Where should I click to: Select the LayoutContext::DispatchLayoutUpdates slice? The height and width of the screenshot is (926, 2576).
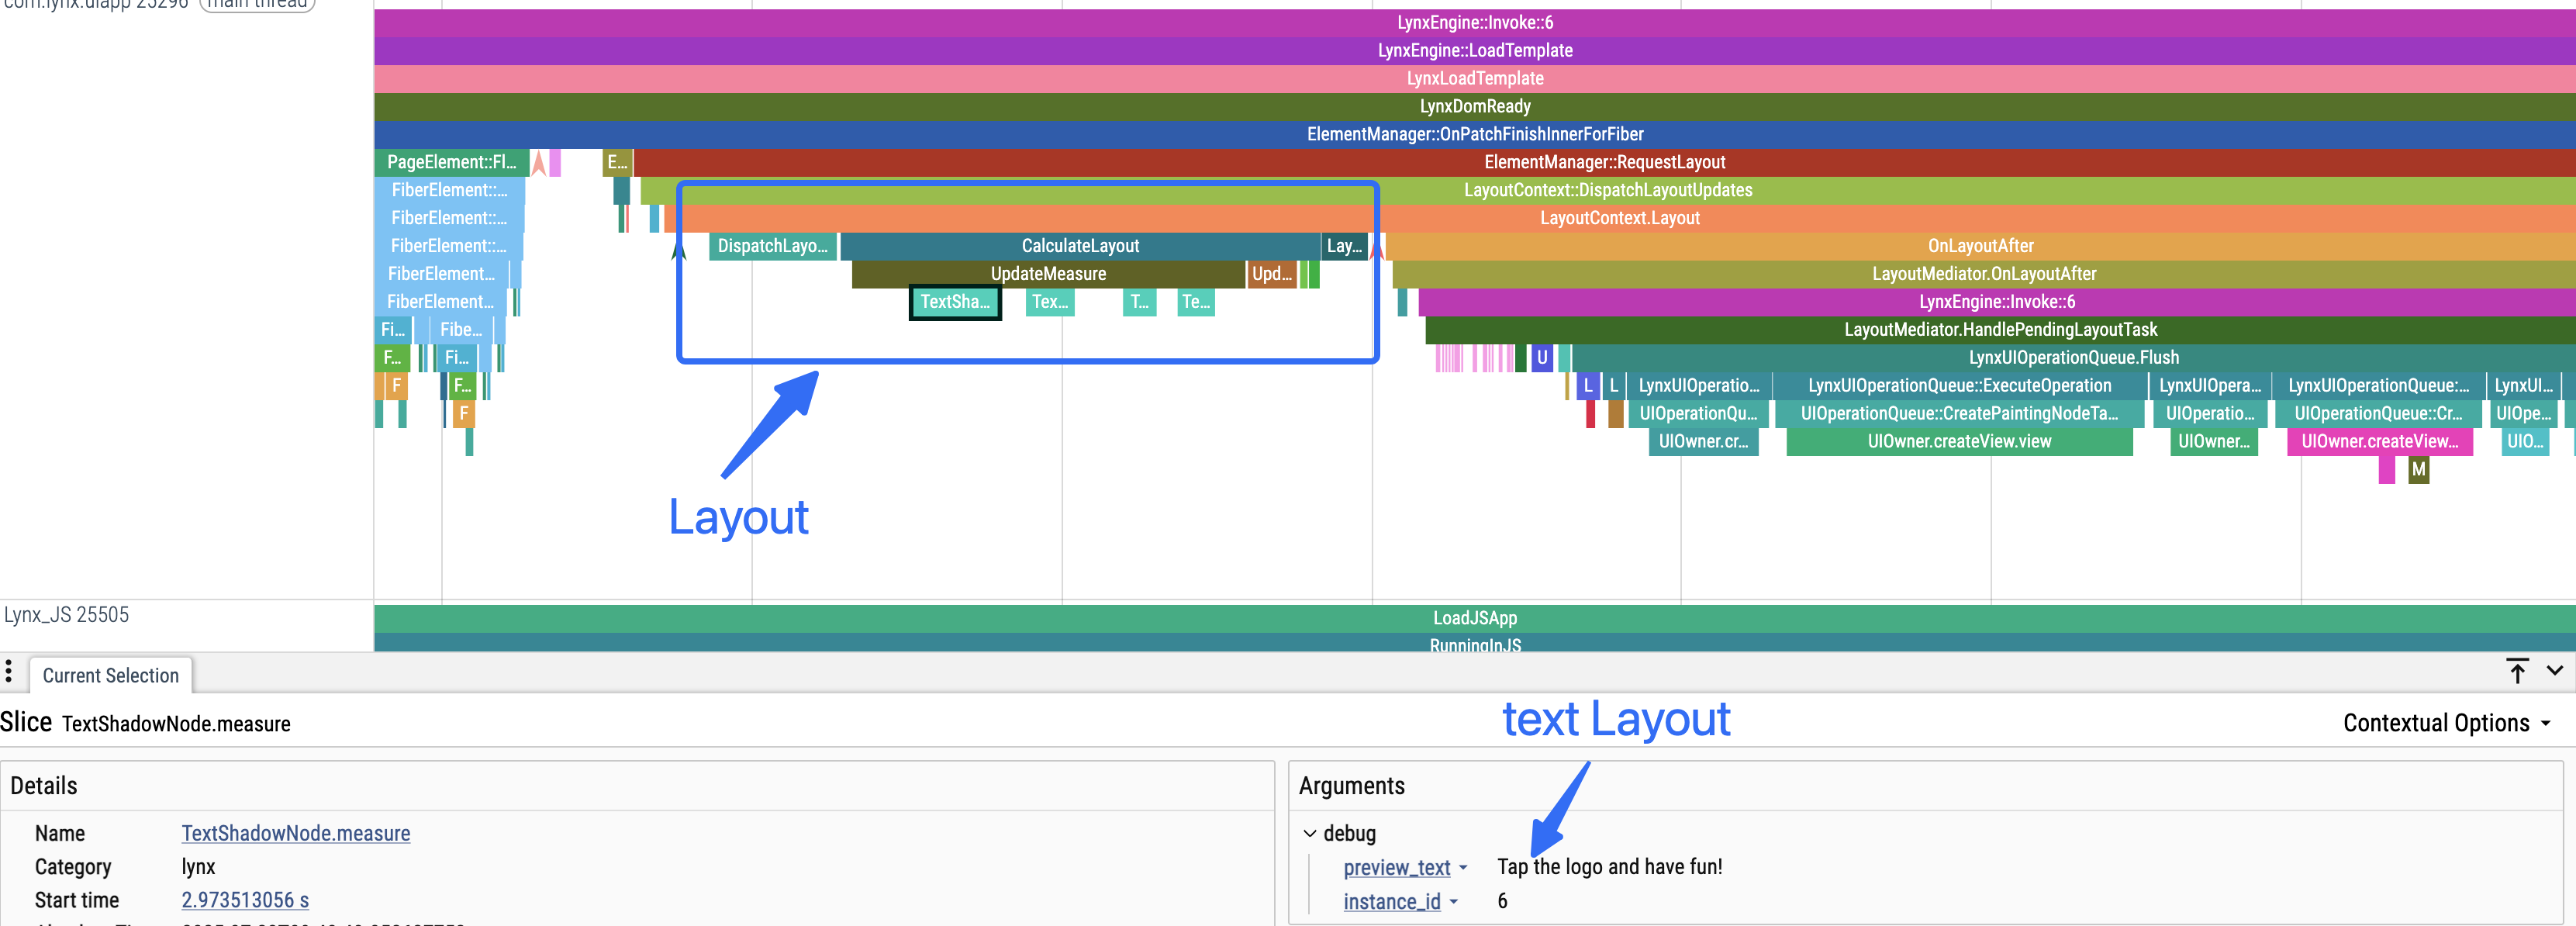coord(1608,190)
